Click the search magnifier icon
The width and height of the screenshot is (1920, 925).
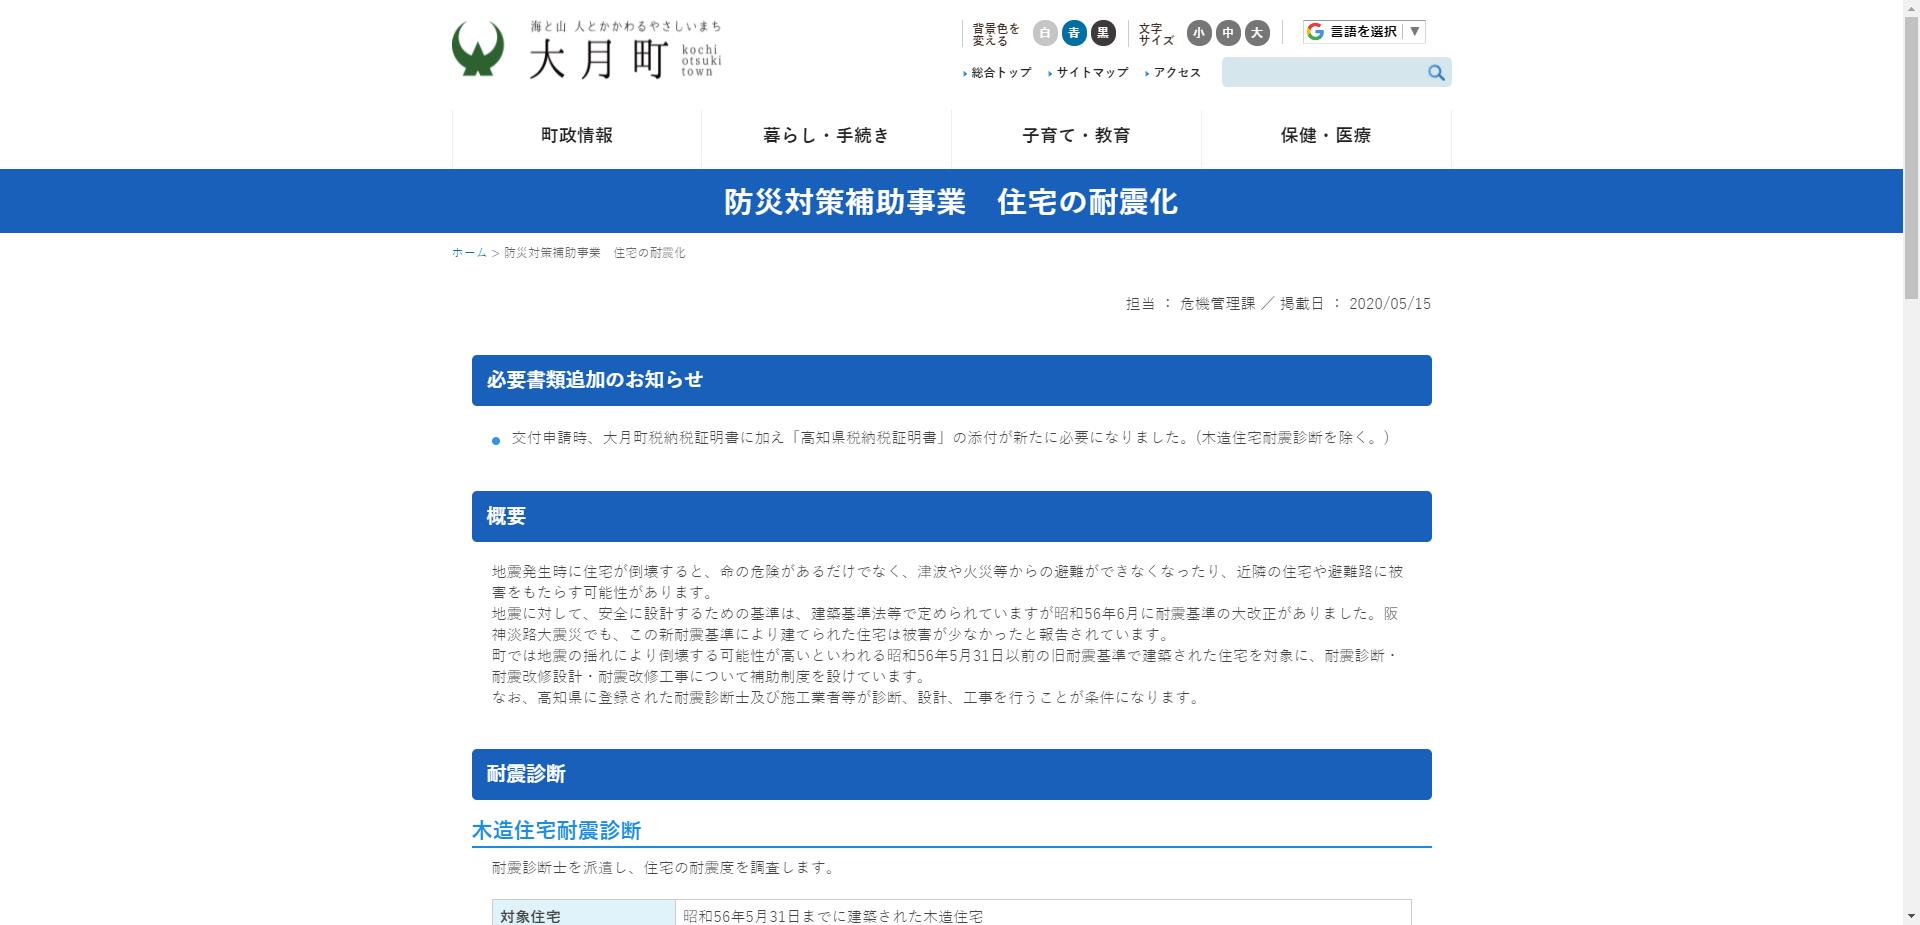click(1436, 72)
